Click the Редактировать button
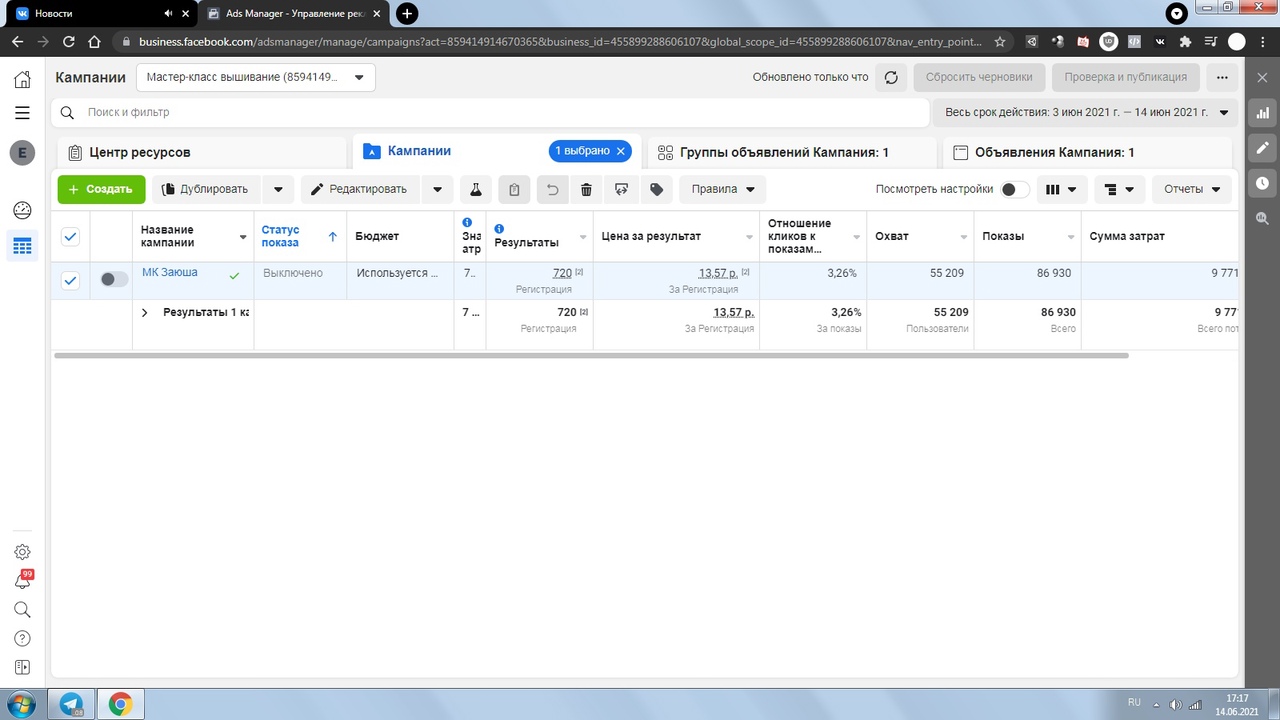The height and width of the screenshot is (720, 1280). (x=360, y=189)
